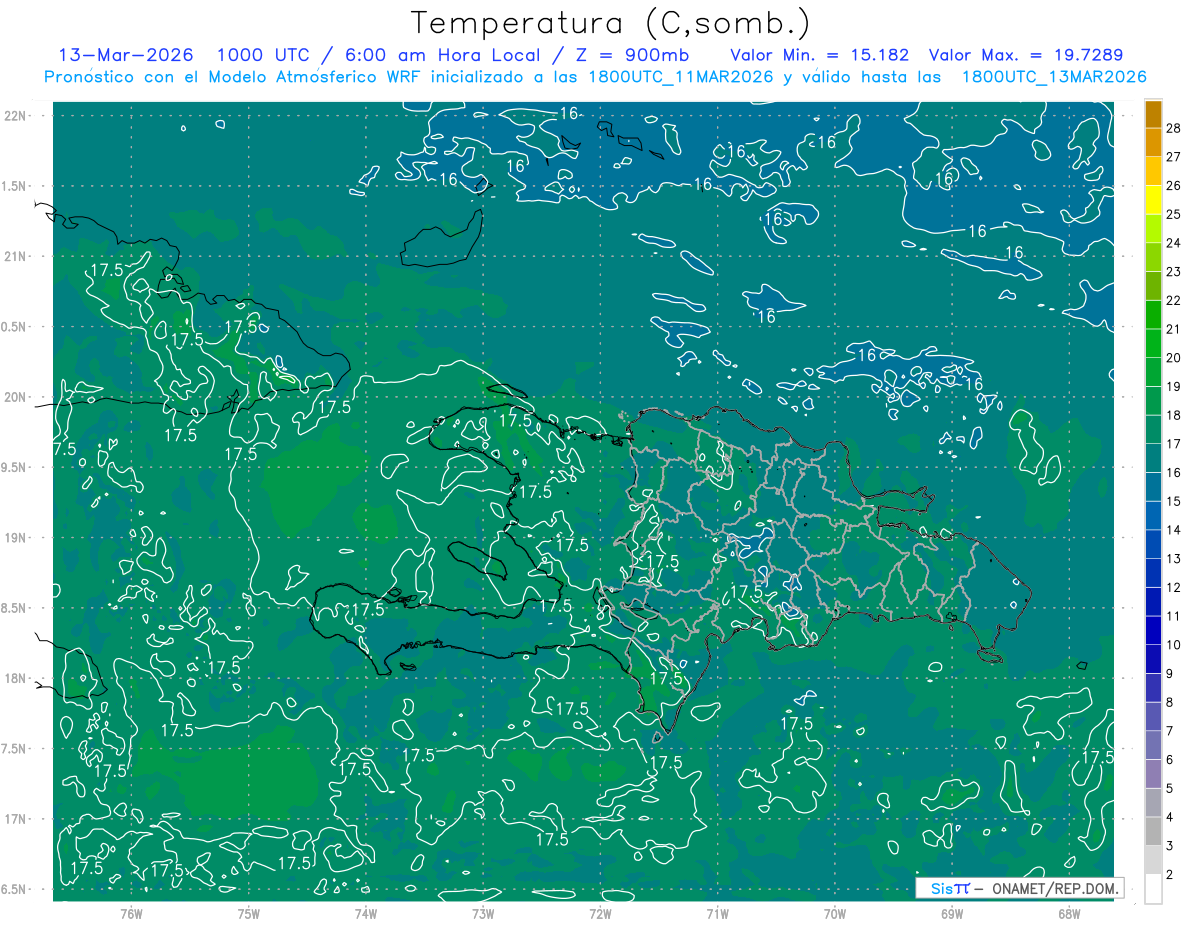Click the colorbar label '10'
The height and width of the screenshot is (927, 1200).
[1174, 645]
